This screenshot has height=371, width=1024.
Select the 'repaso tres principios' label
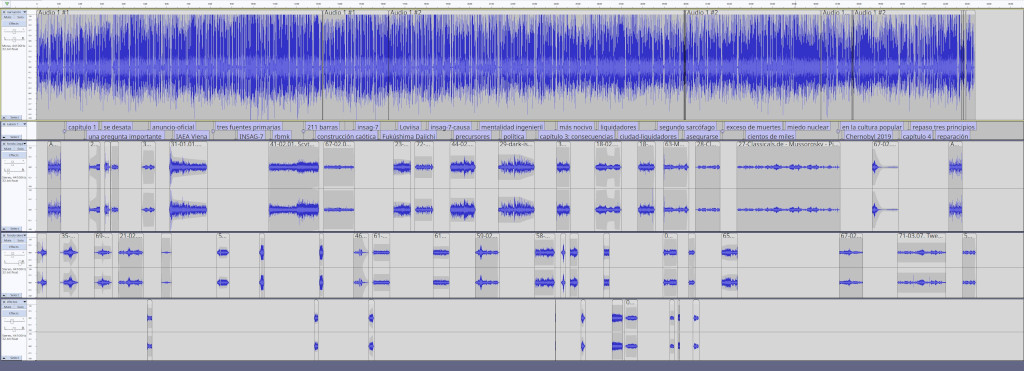(x=943, y=127)
